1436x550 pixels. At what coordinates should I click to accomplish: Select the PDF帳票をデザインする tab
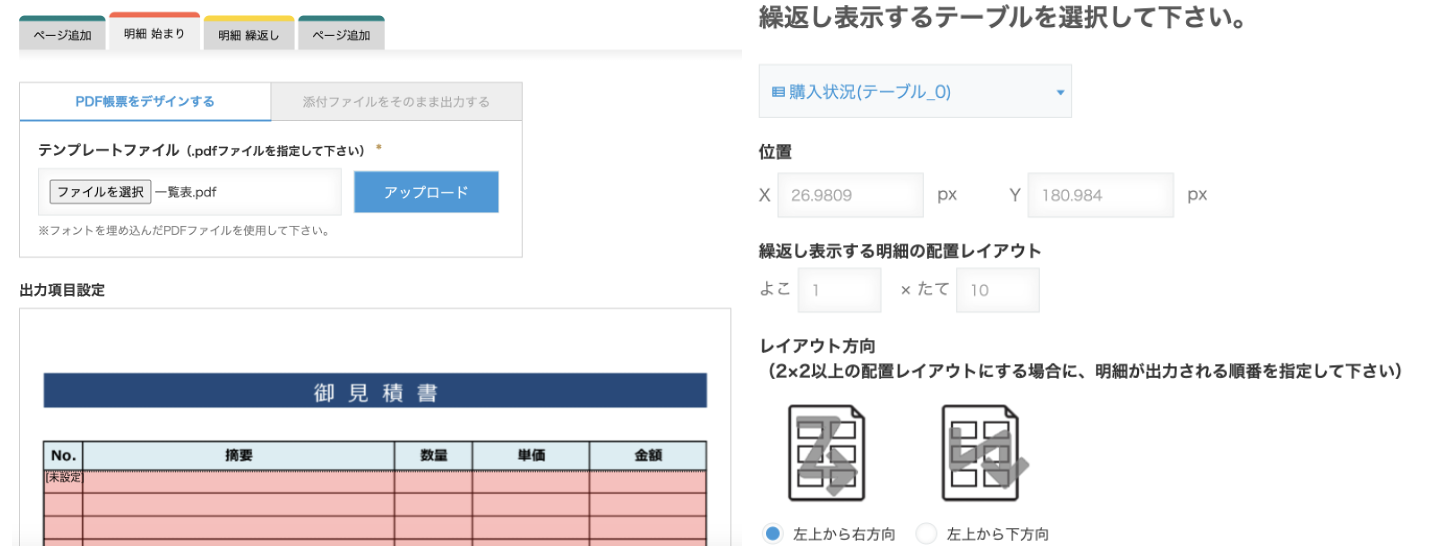(145, 102)
